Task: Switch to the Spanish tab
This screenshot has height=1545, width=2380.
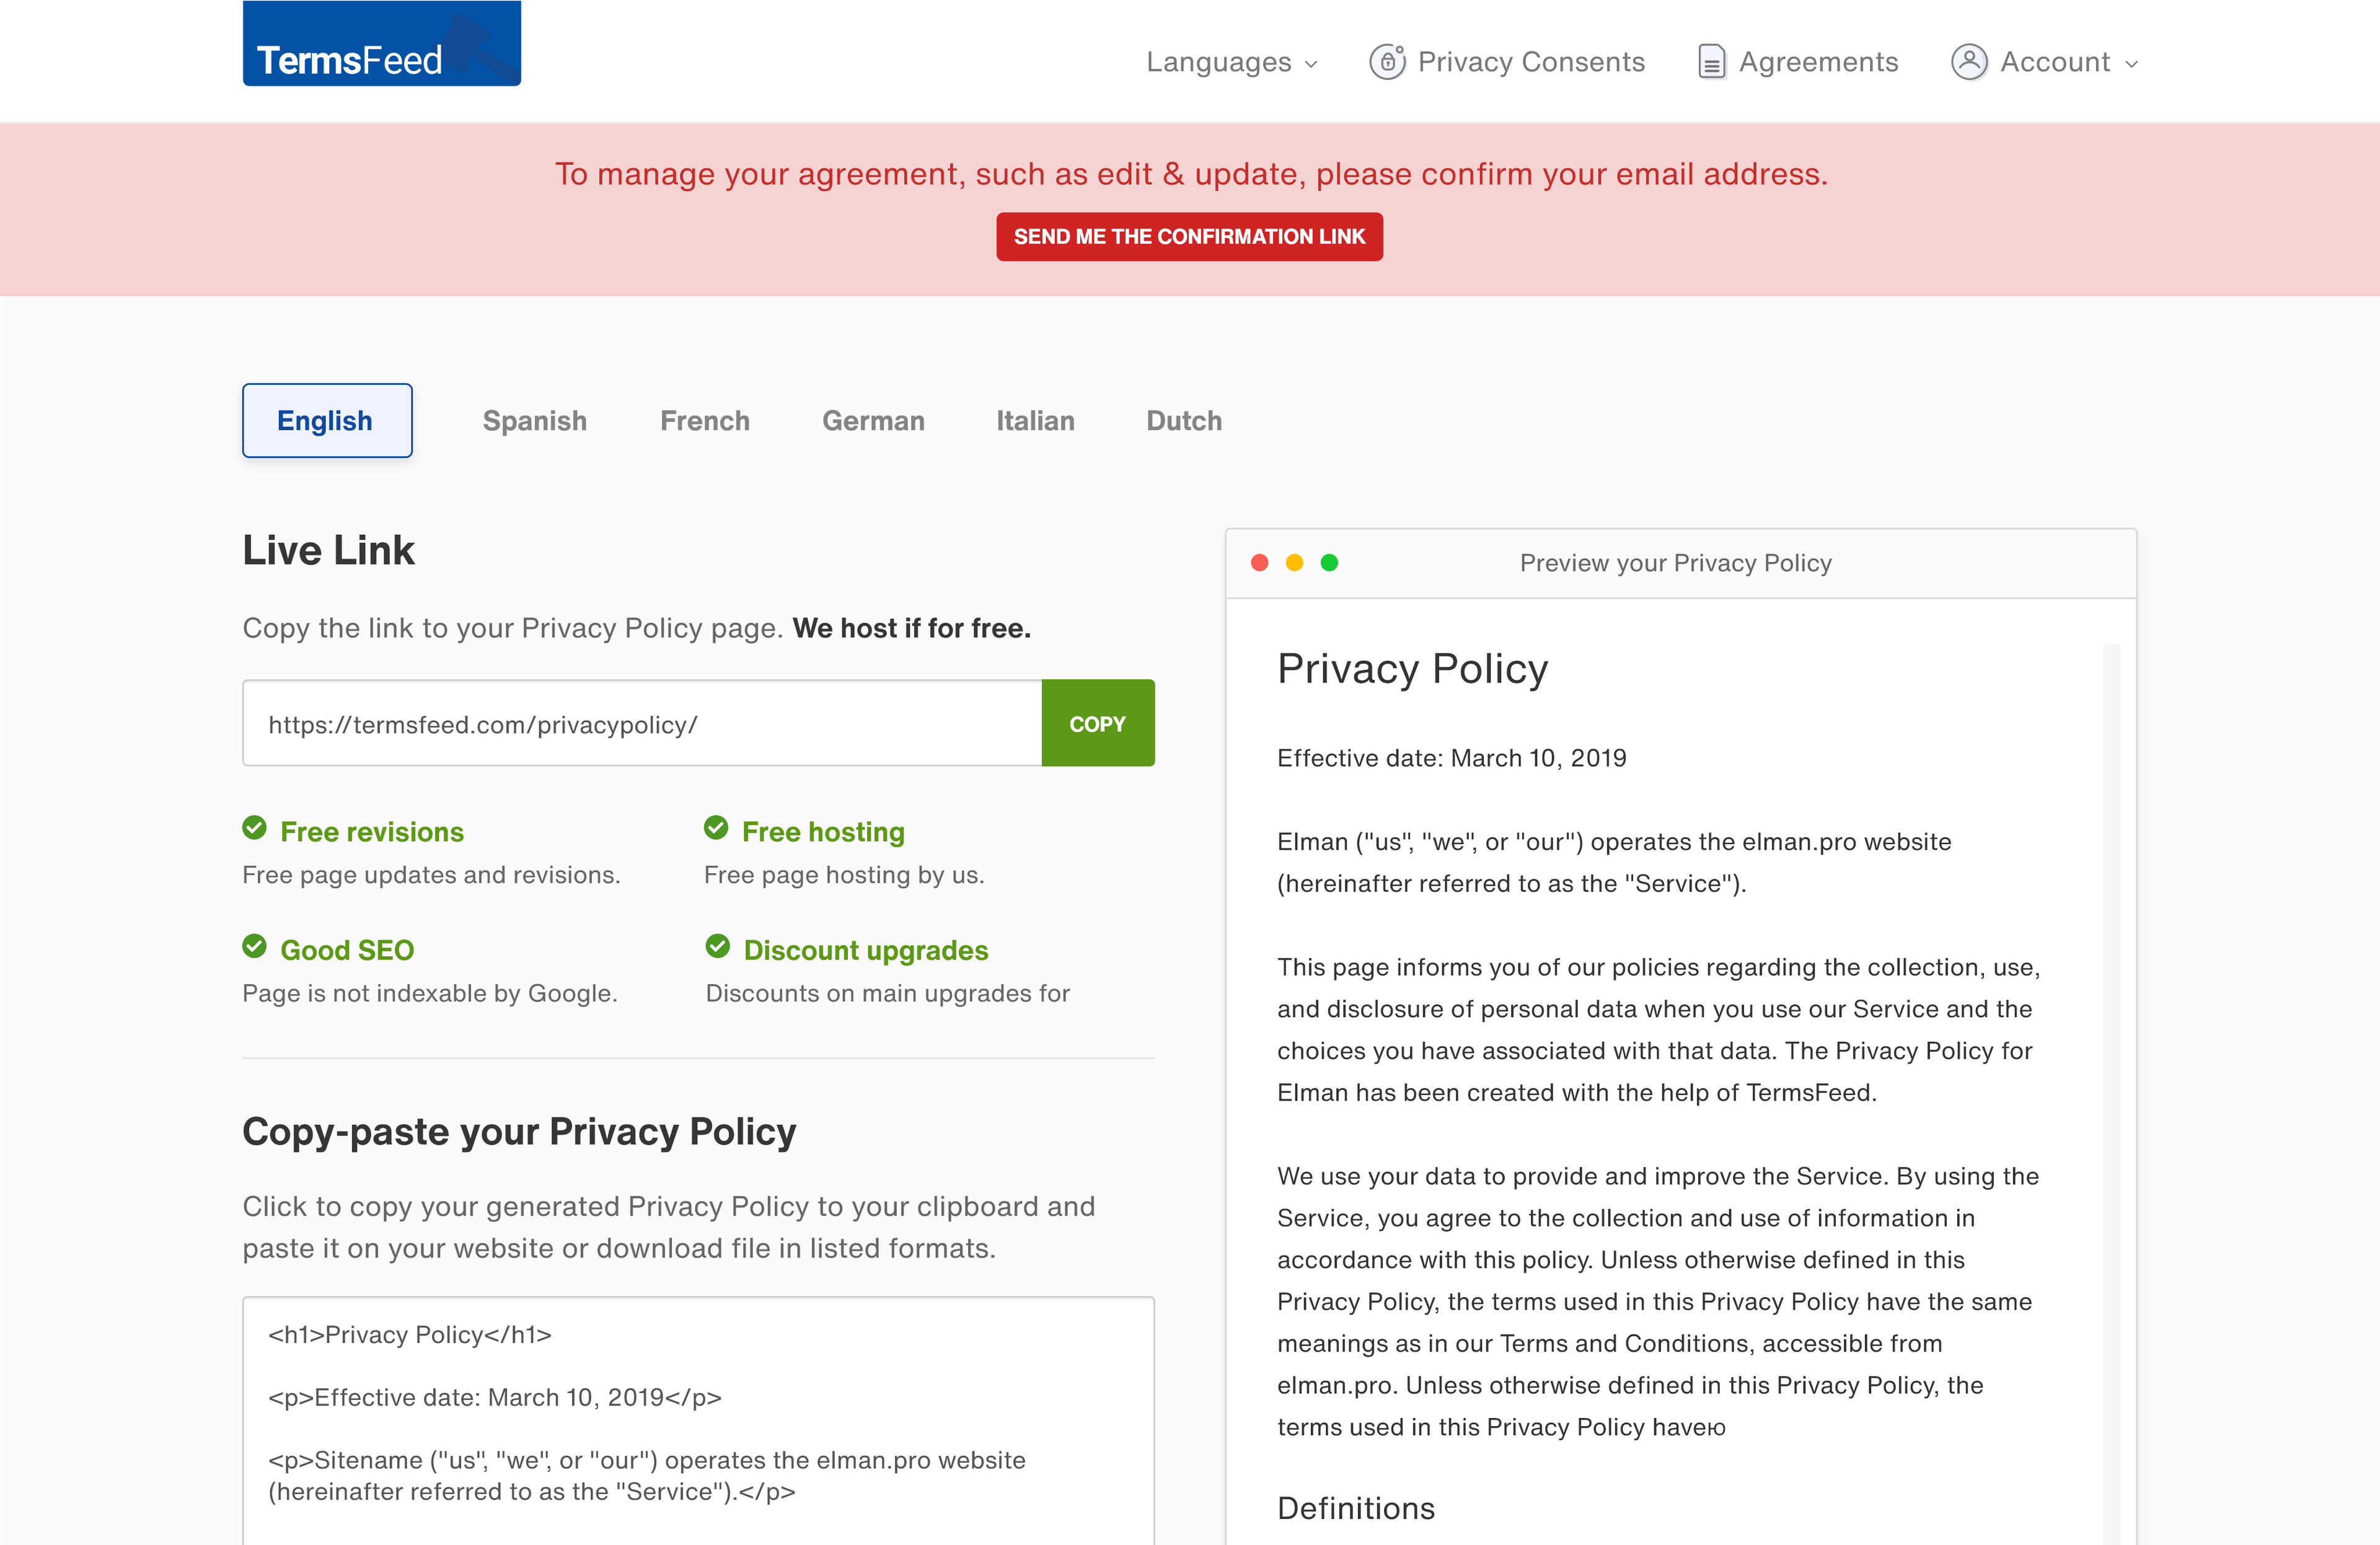Action: coord(535,421)
